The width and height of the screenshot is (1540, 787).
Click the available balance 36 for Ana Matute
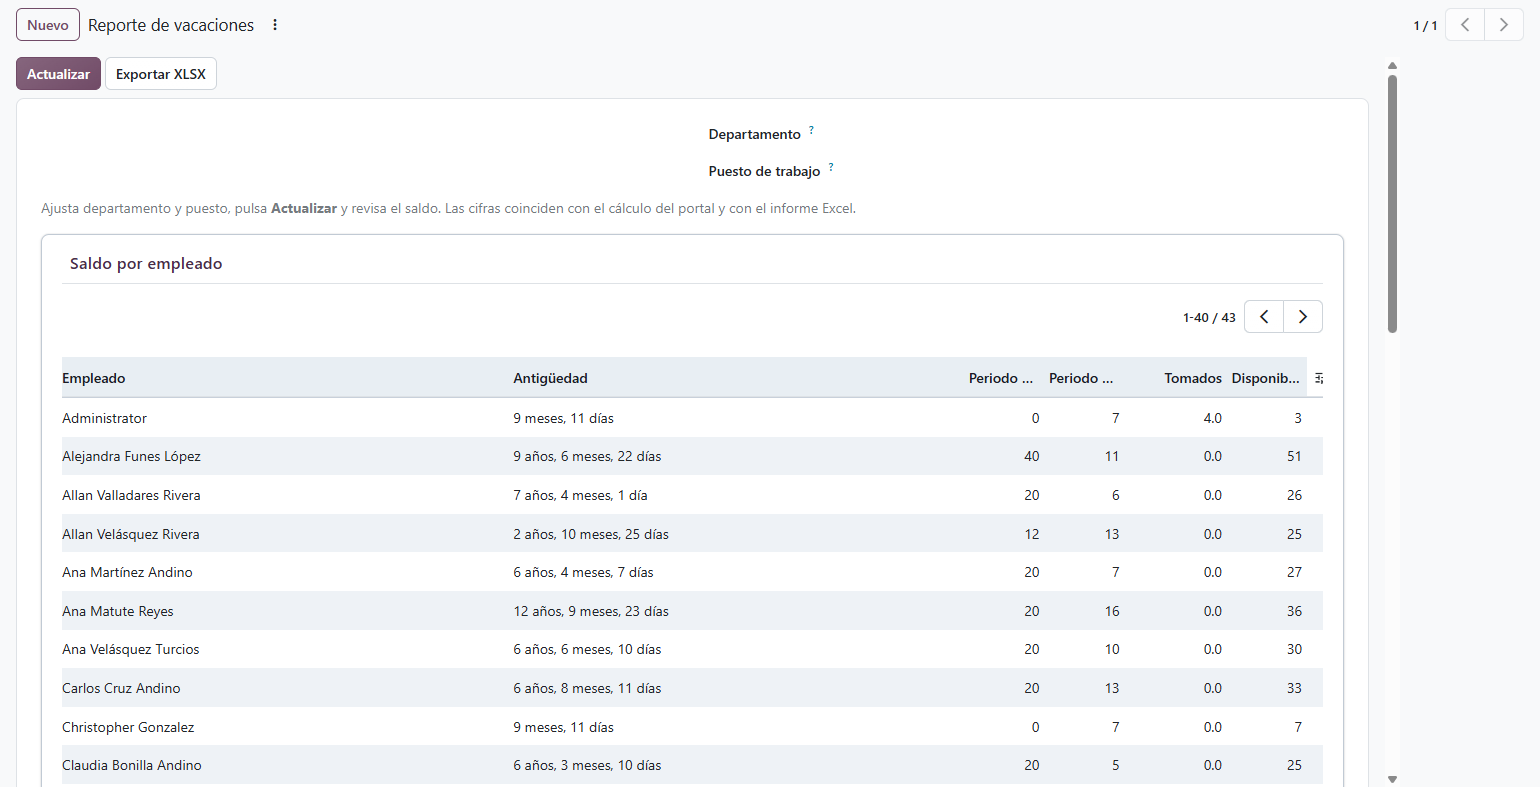(x=1294, y=611)
